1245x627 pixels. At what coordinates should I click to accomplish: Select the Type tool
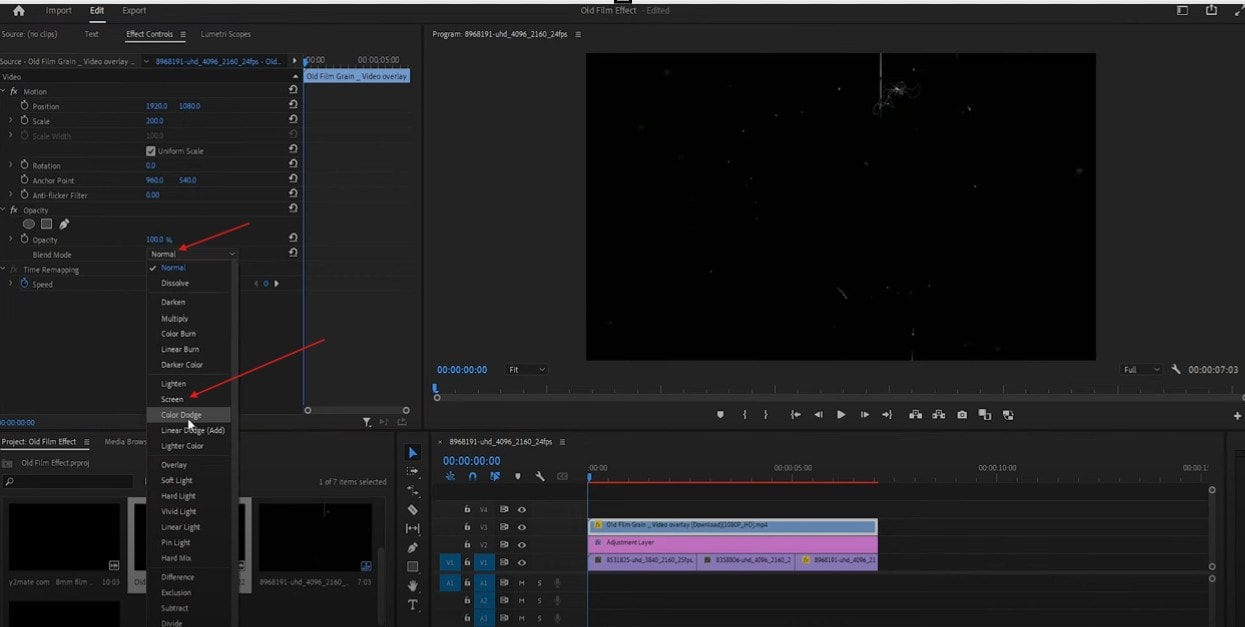[x=413, y=603]
